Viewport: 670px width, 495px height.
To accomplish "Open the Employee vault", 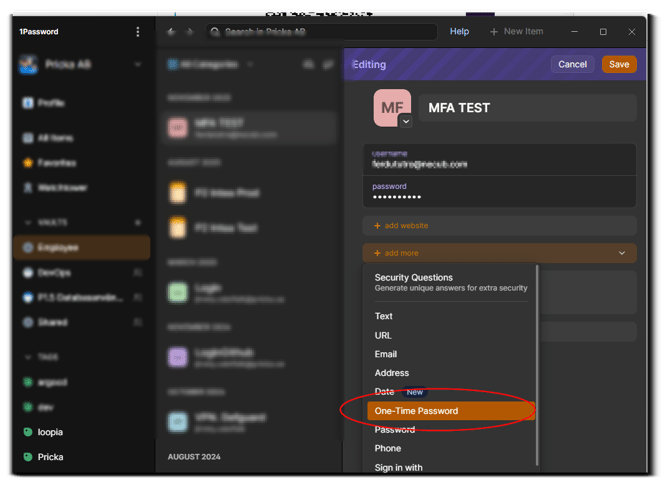I will pyautogui.click(x=58, y=247).
